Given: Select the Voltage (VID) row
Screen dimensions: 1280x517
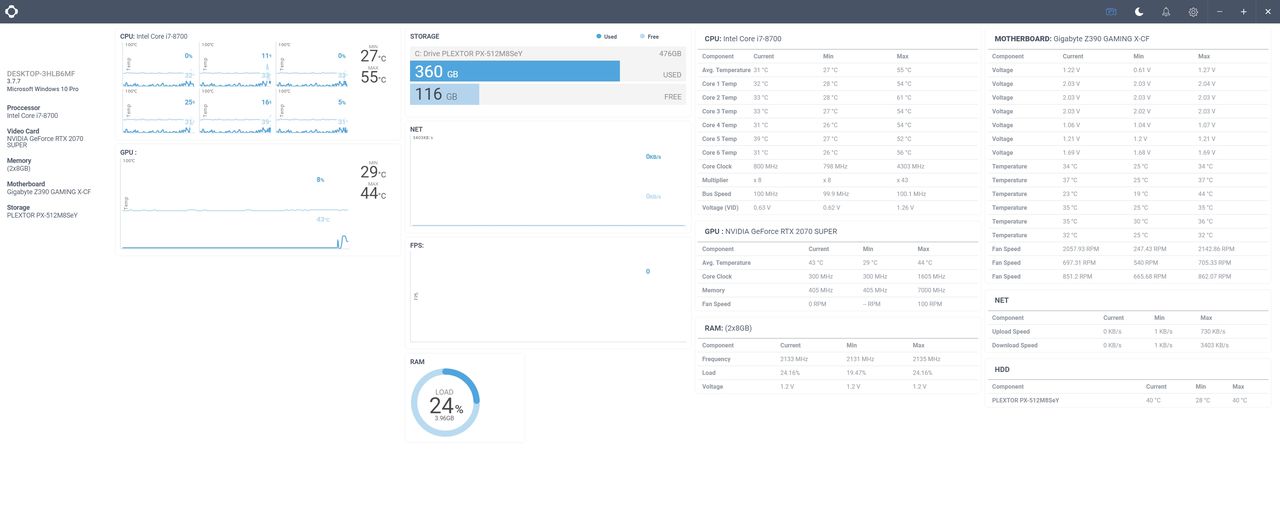Looking at the screenshot, I should click(x=837, y=207).
